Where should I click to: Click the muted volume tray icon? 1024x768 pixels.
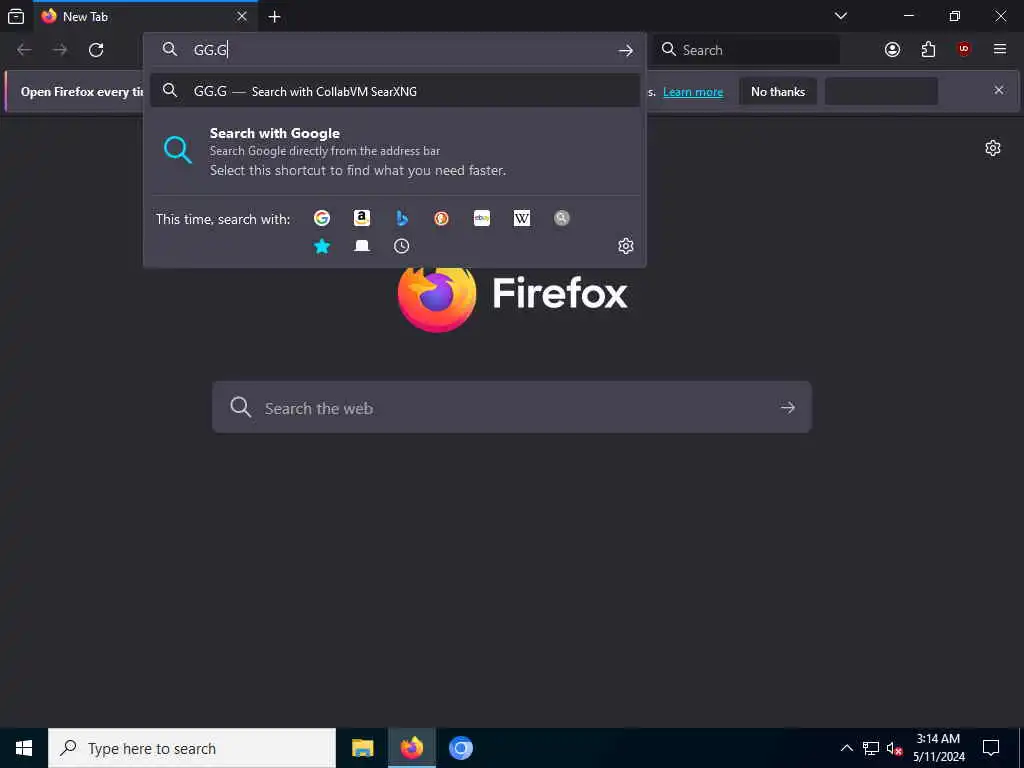(x=894, y=748)
